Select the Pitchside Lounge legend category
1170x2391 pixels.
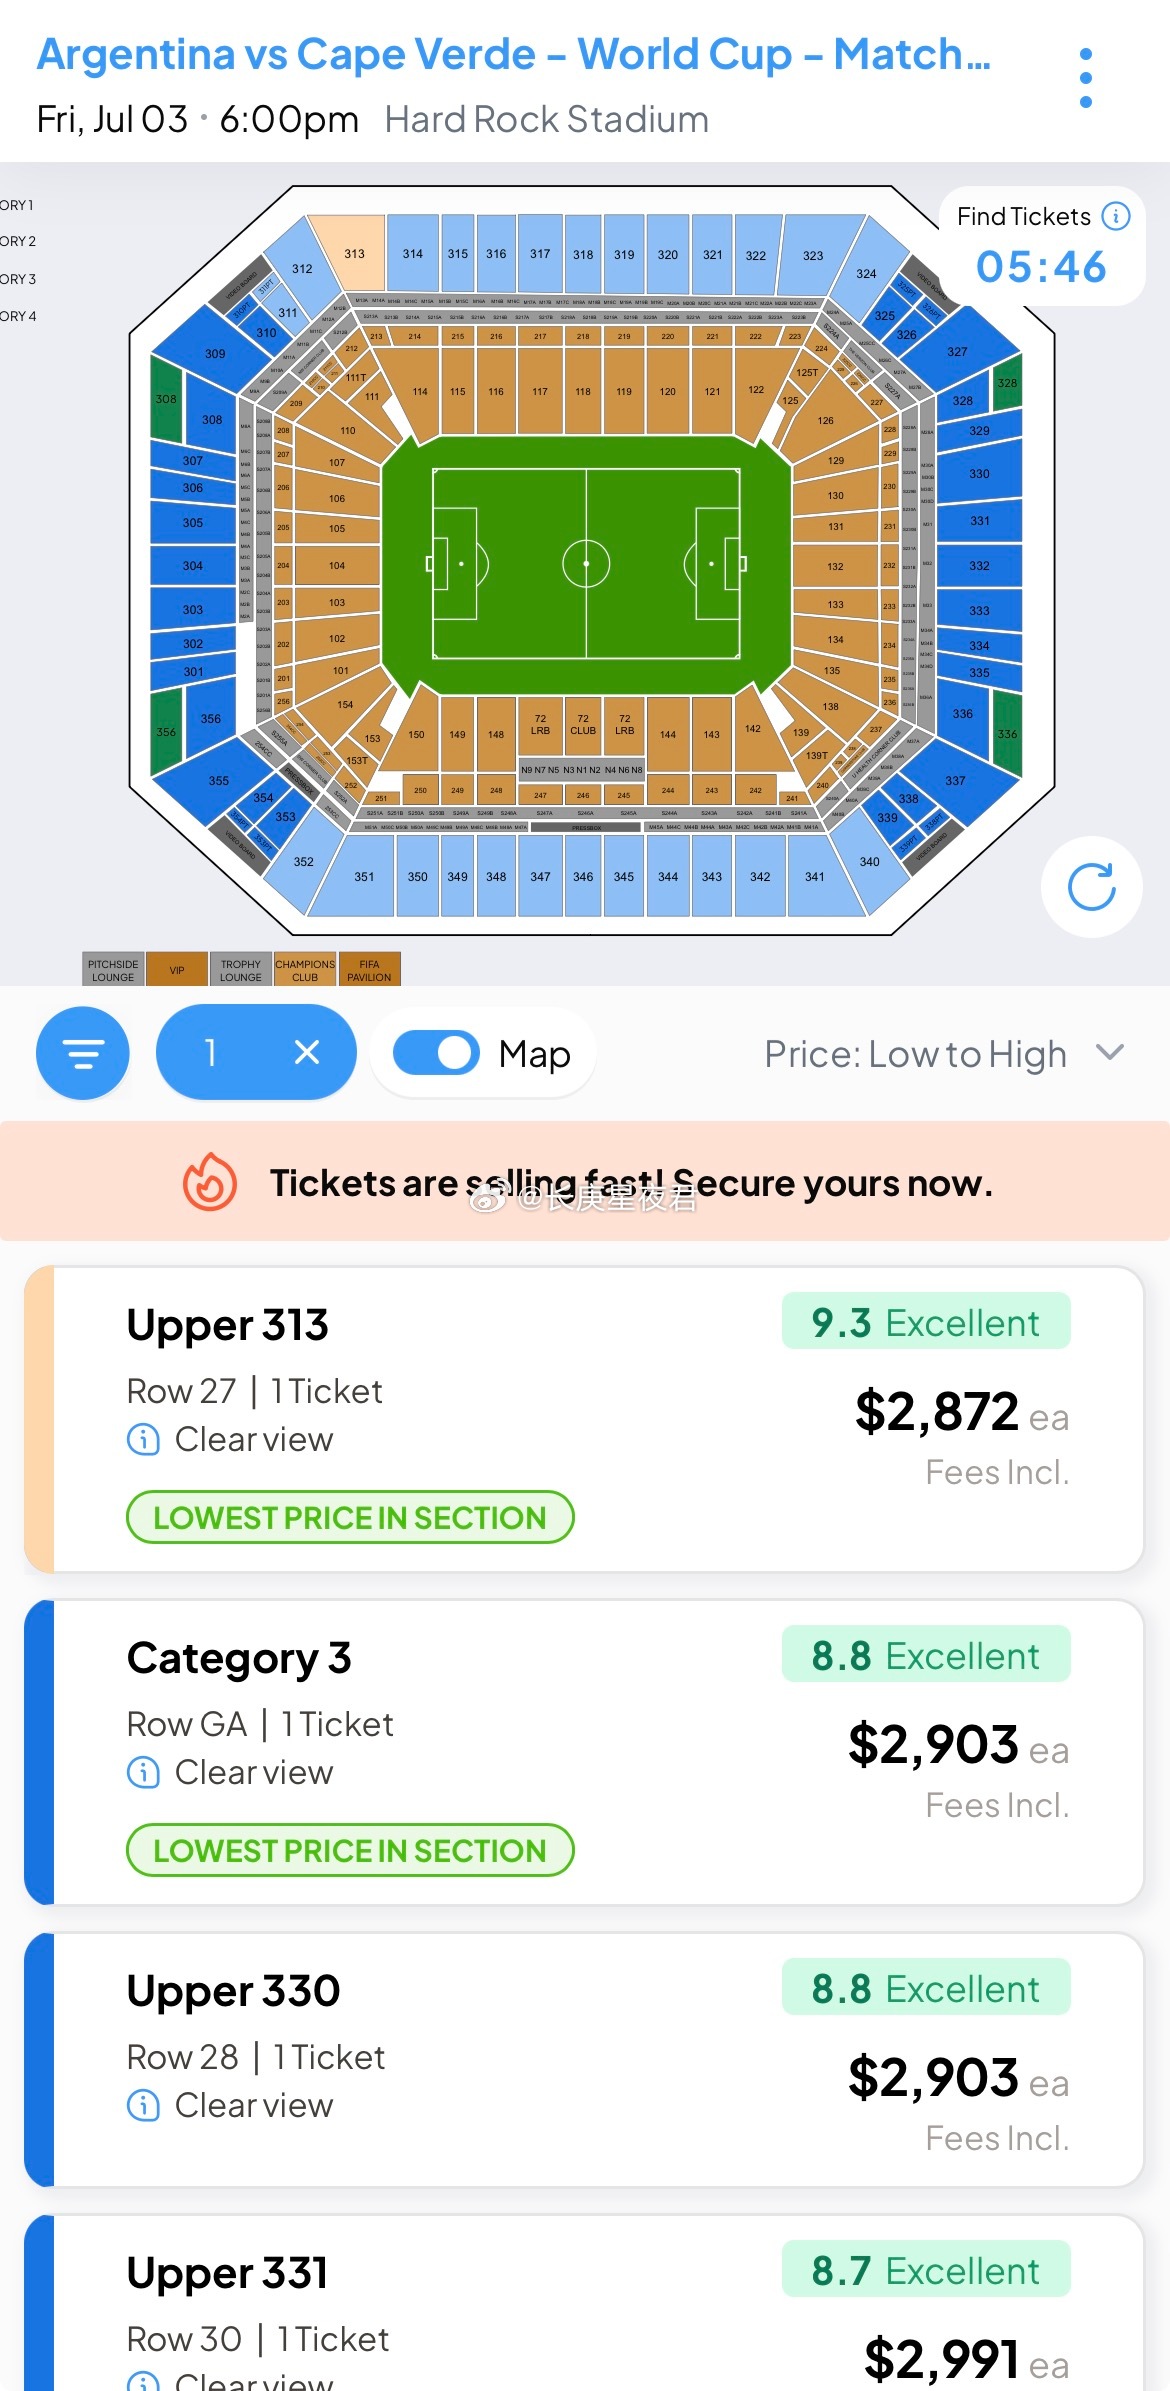[x=113, y=969]
